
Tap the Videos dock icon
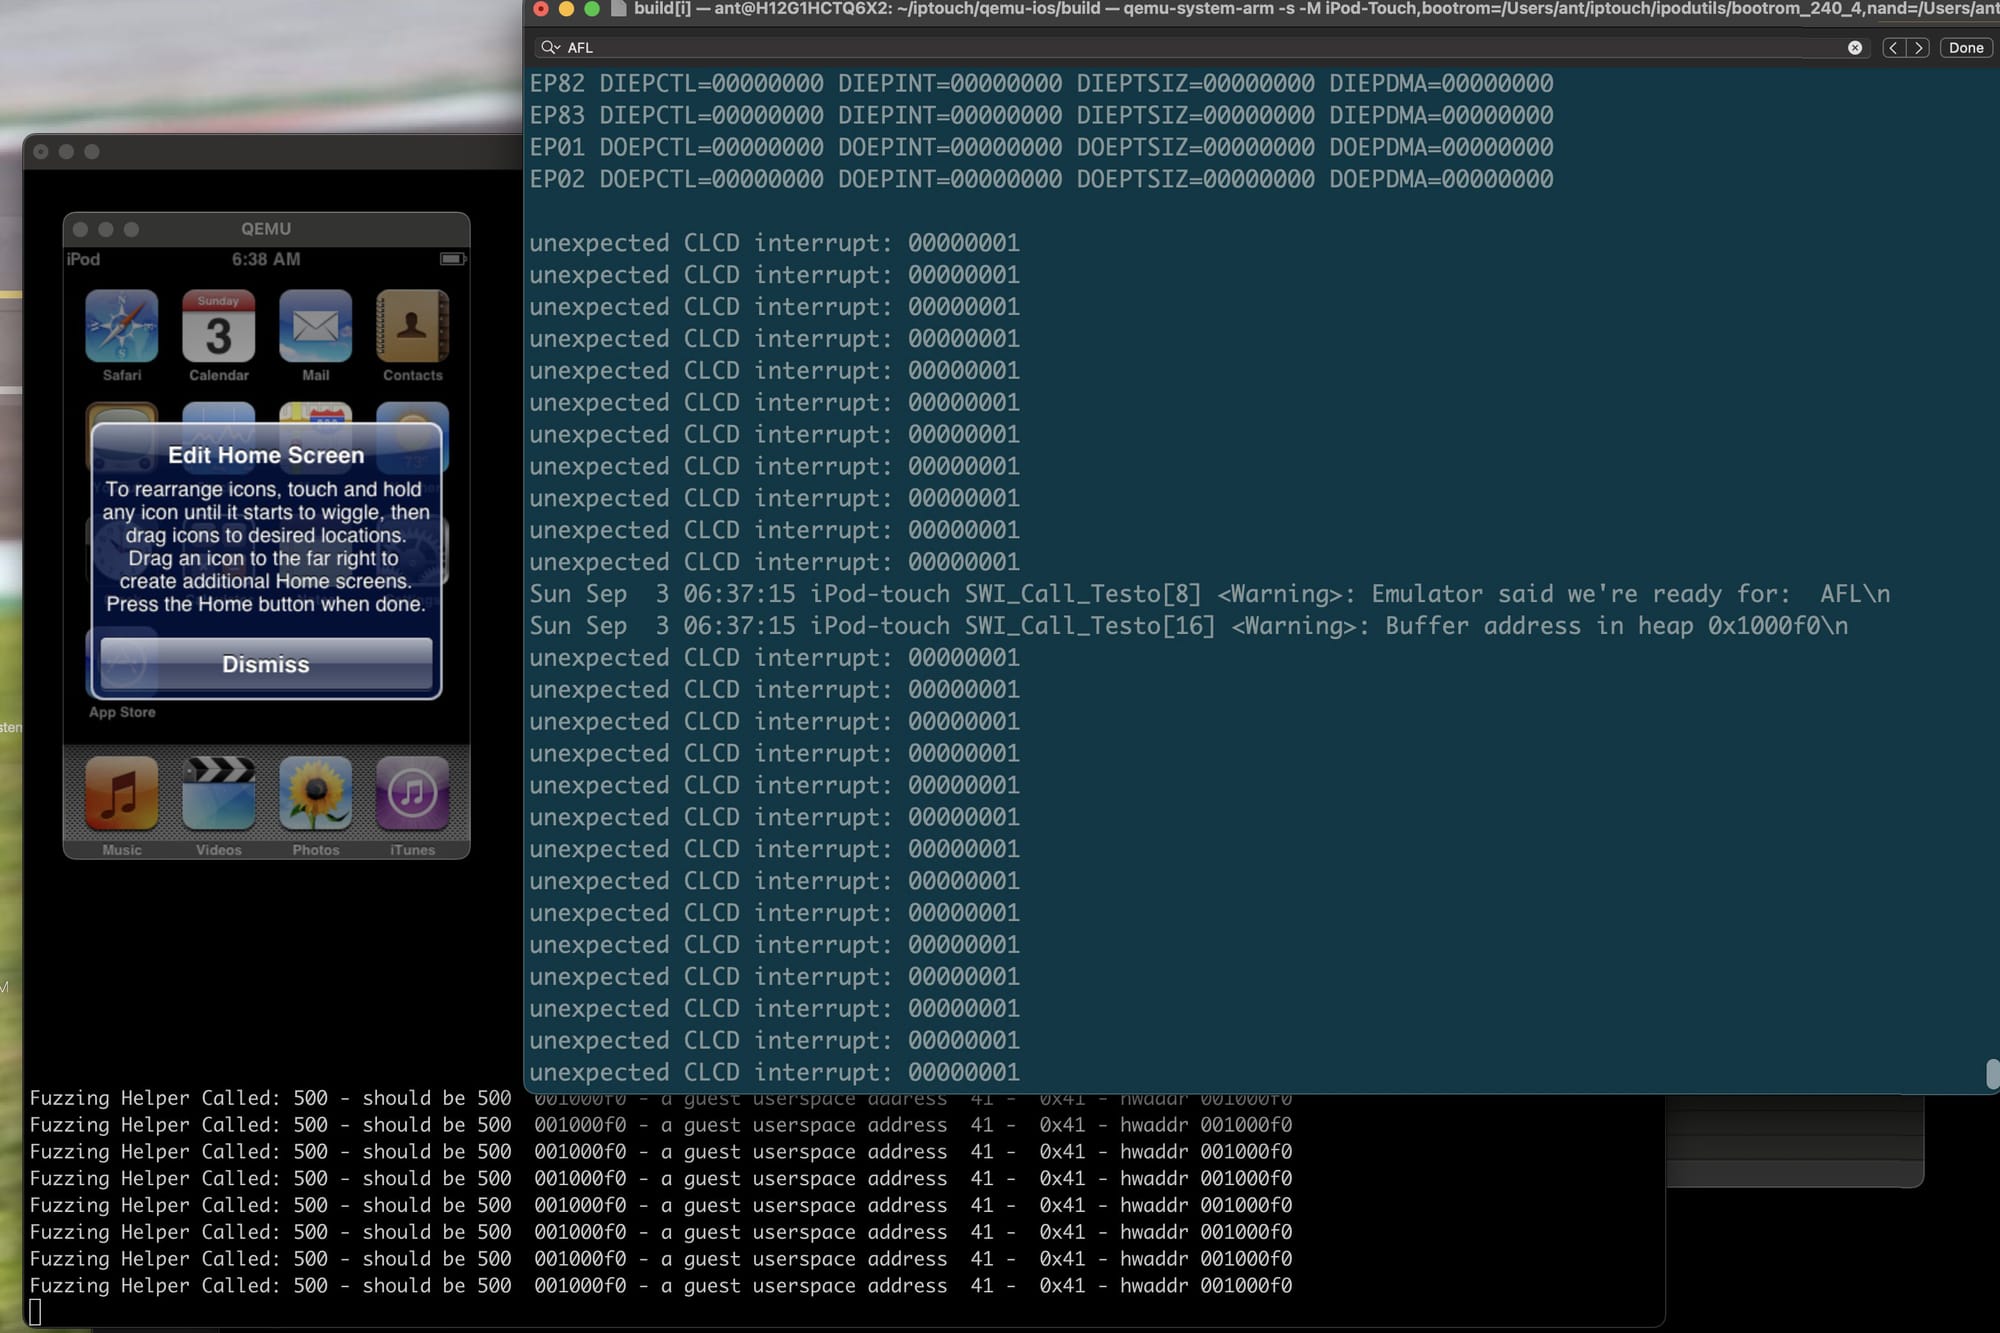[x=218, y=794]
